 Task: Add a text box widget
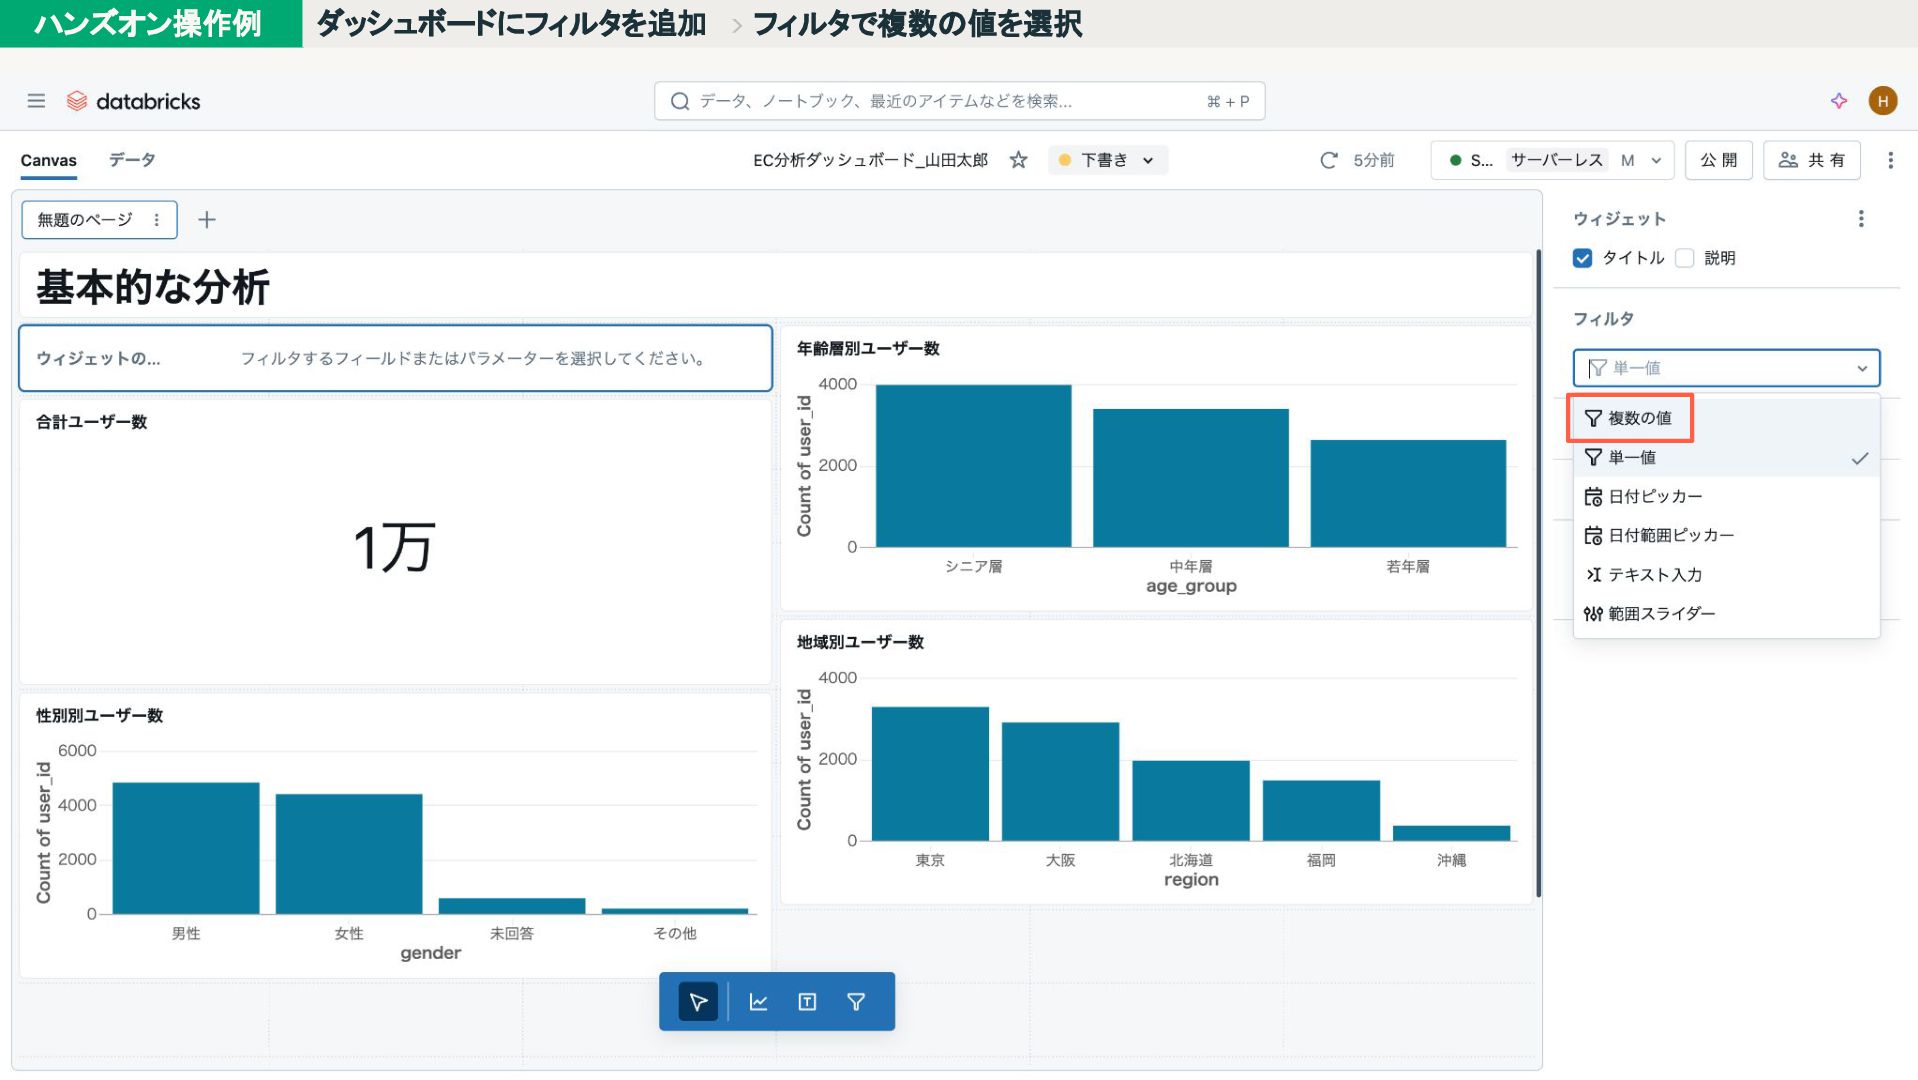click(807, 1001)
